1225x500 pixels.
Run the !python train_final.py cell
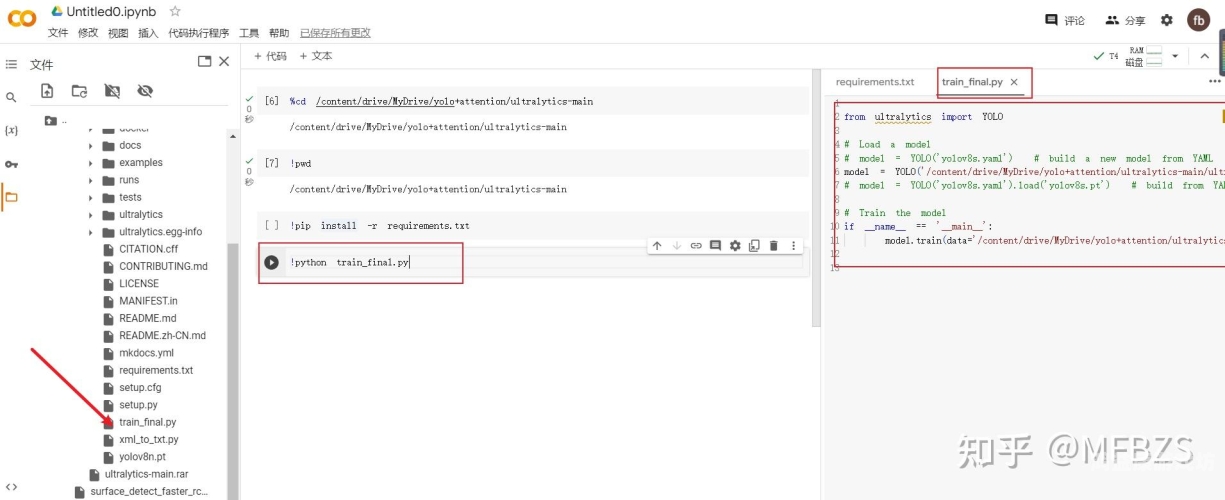271,262
